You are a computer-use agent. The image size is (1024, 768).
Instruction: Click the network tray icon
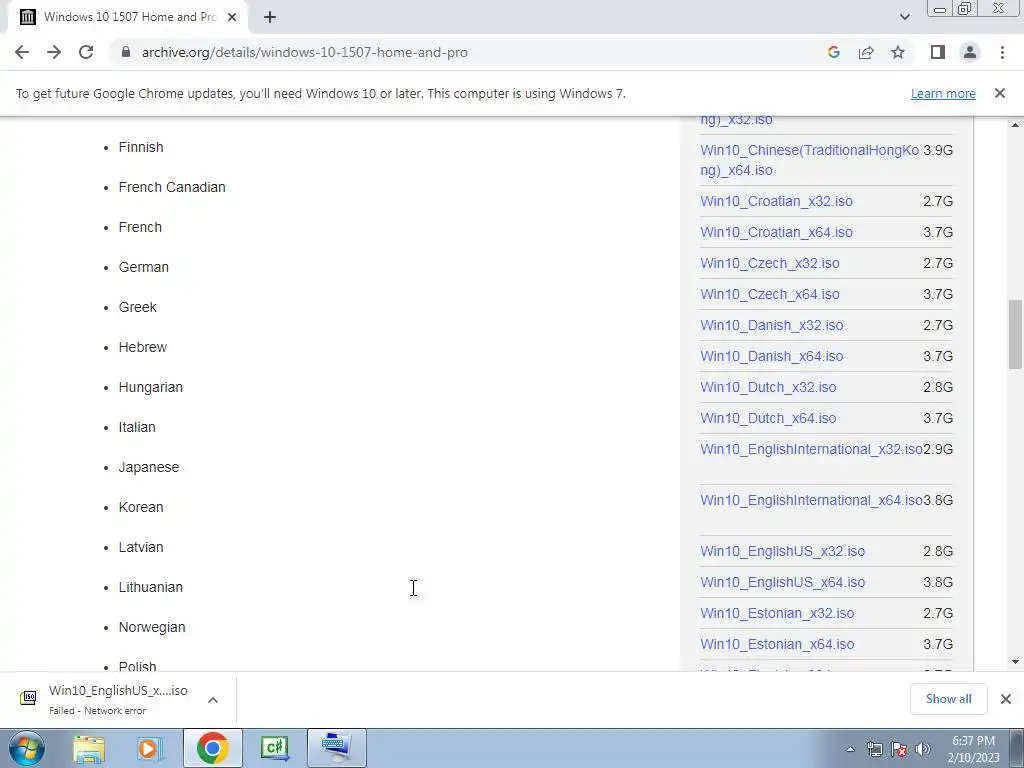pyautogui.click(x=874, y=750)
